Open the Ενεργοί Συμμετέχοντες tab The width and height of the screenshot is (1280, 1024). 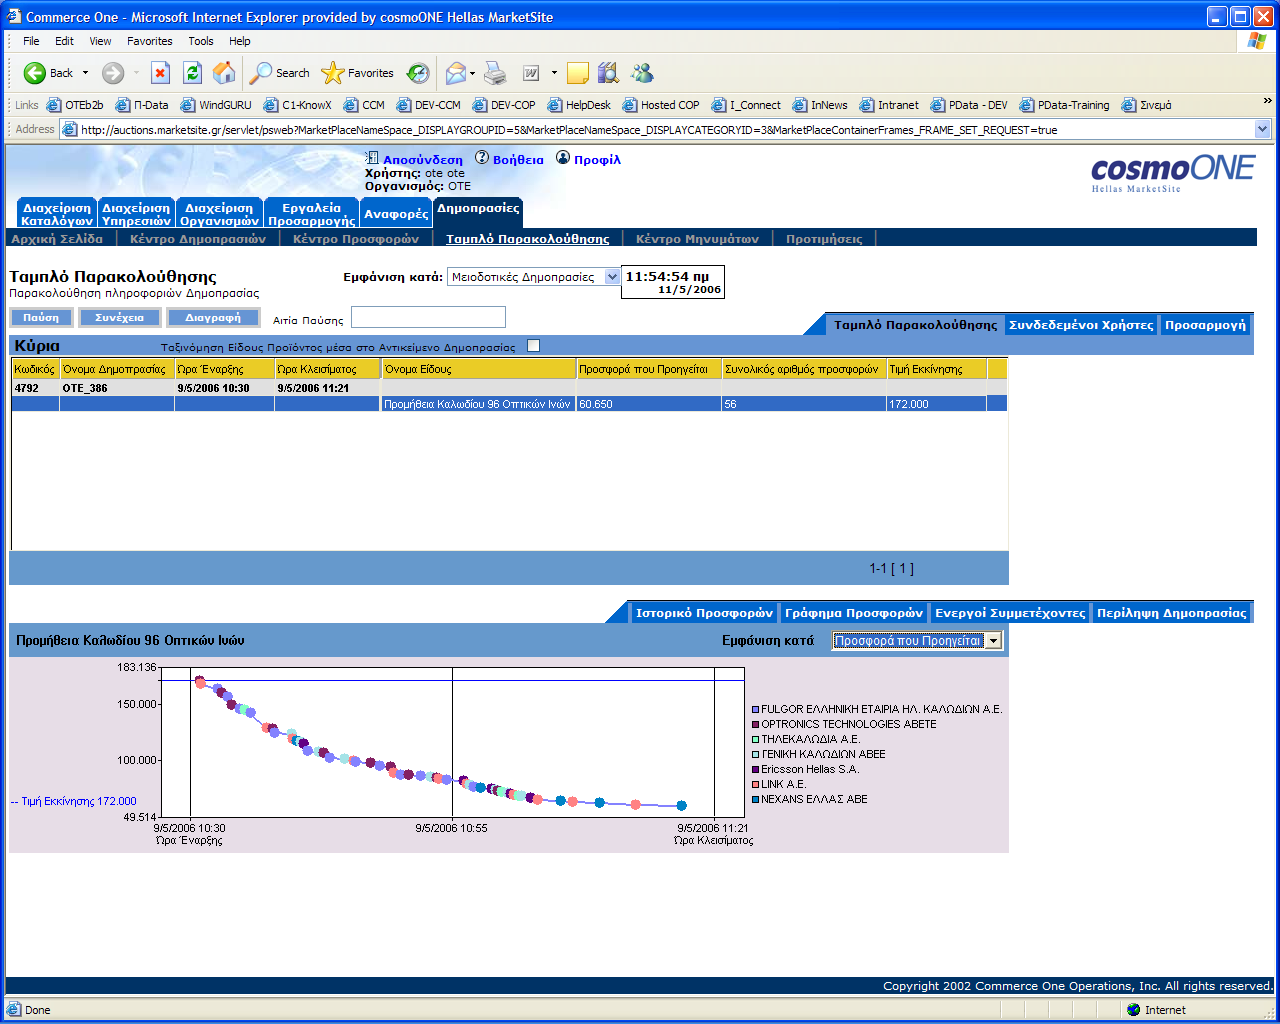pyautogui.click(x=1010, y=613)
